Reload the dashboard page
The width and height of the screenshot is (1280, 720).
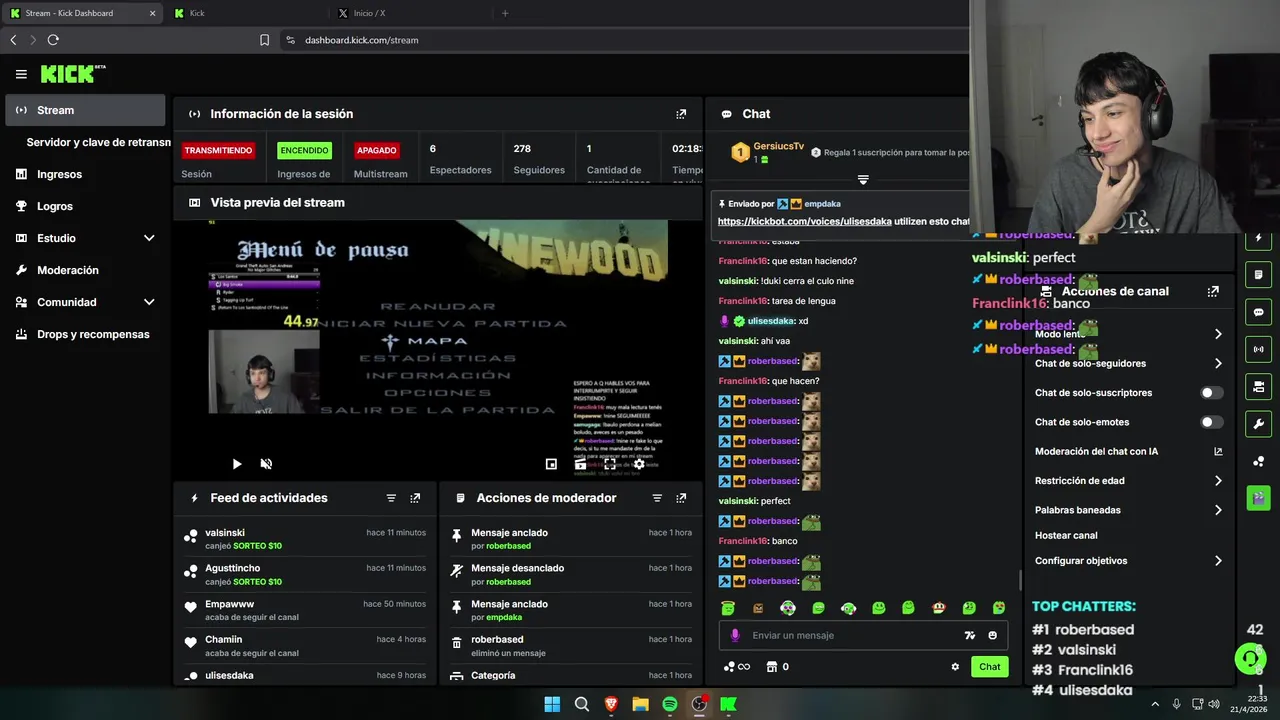(x=53, y=40)
